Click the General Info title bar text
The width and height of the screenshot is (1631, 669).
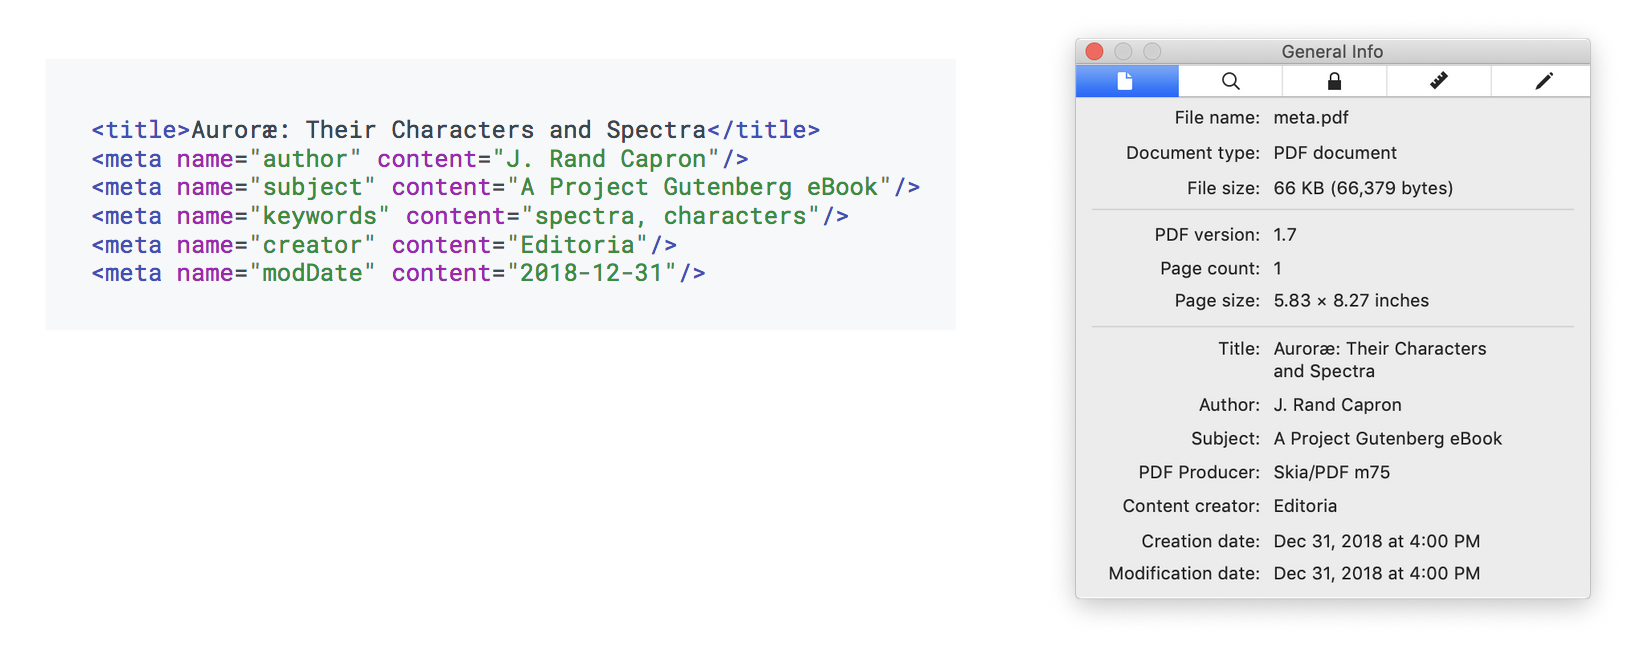pos(1332,52)
